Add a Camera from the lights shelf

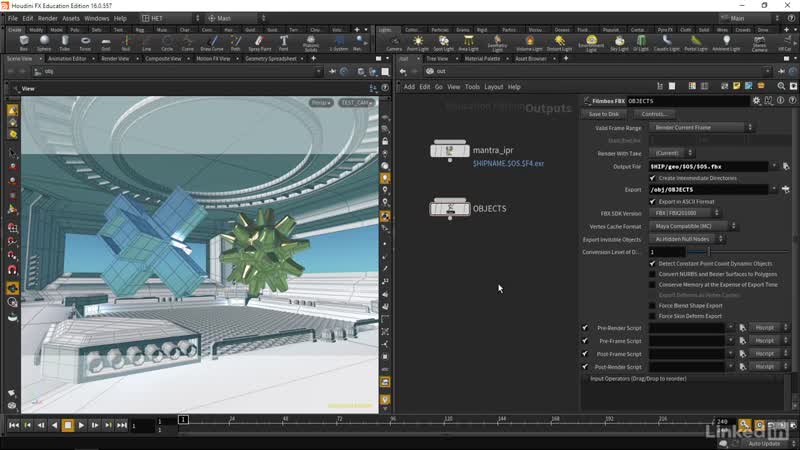coord(394,43)
